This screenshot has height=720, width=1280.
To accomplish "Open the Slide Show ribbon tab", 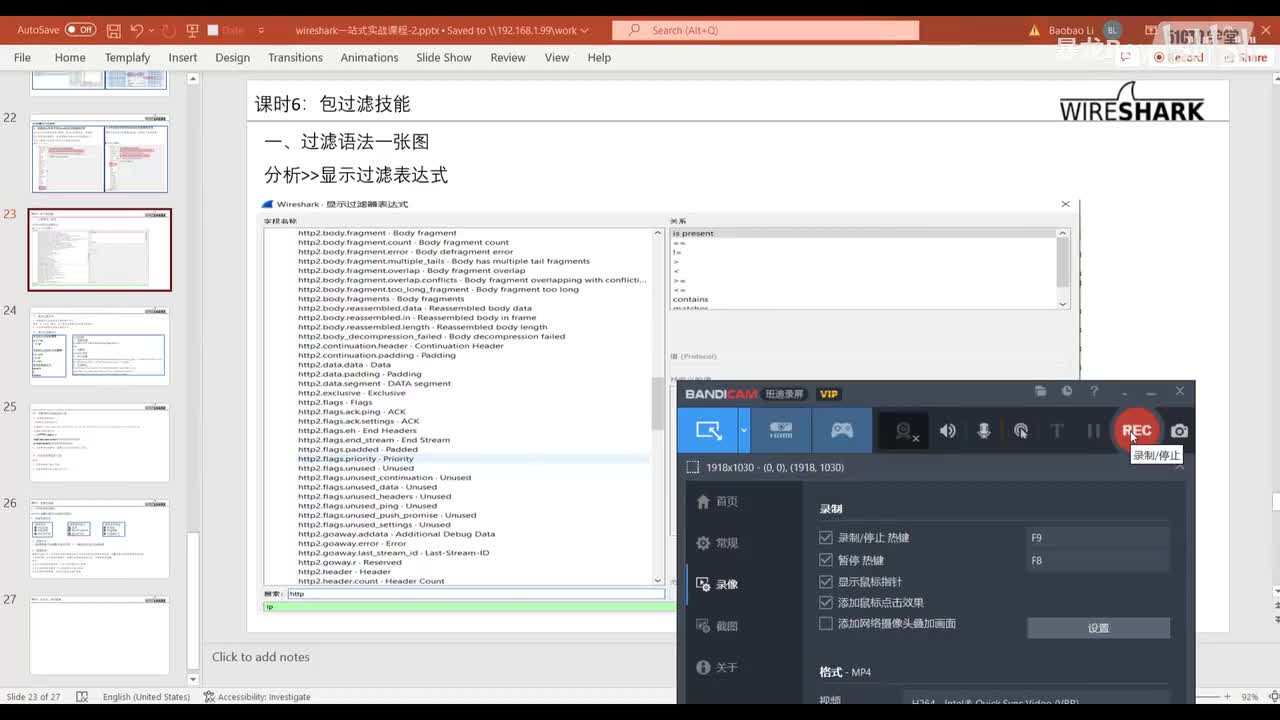I will tap(444, 58).
